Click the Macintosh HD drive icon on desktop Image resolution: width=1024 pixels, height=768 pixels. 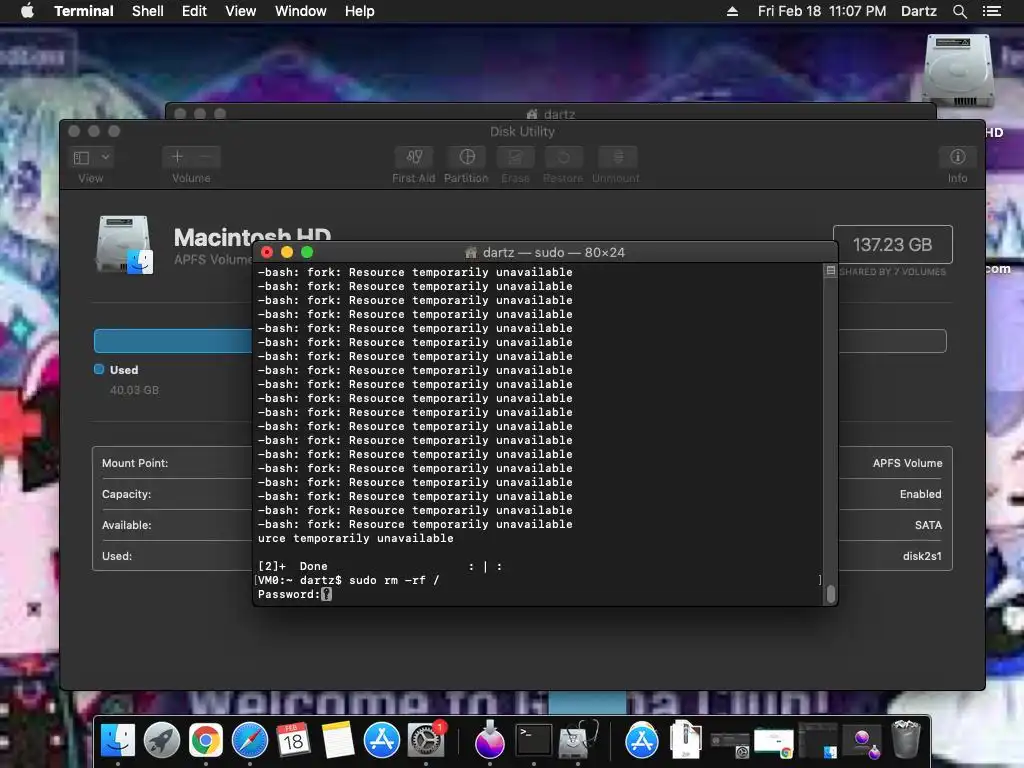(957, 71)
